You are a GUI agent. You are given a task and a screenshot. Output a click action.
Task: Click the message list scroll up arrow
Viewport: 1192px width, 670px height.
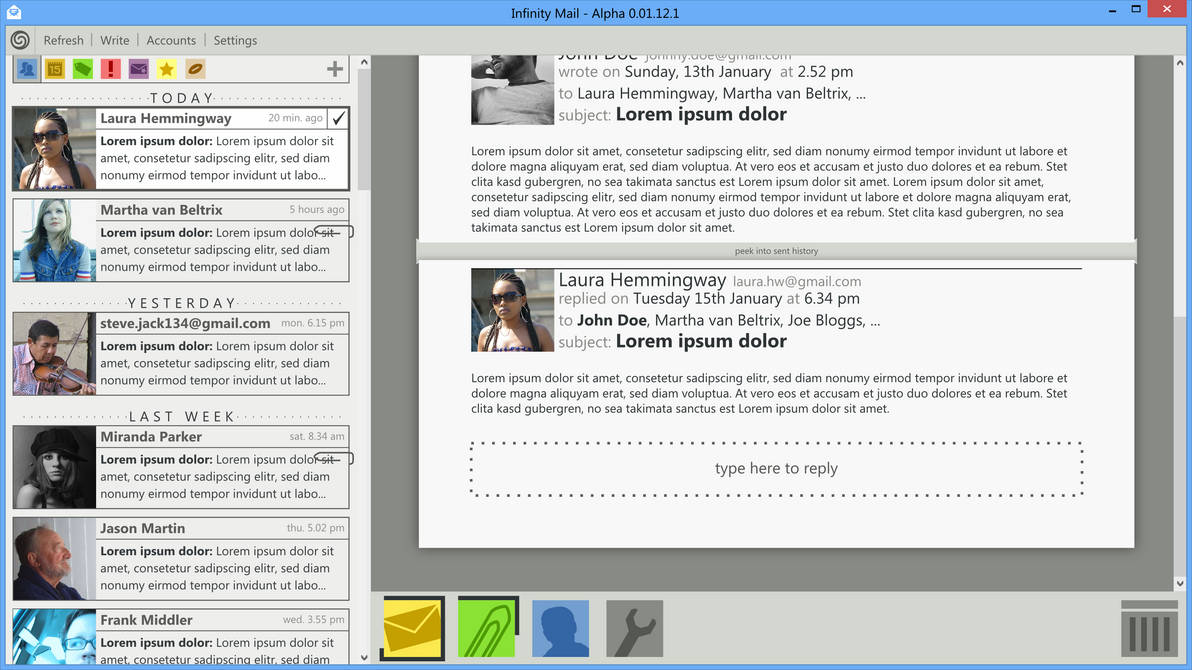(364, 62)
